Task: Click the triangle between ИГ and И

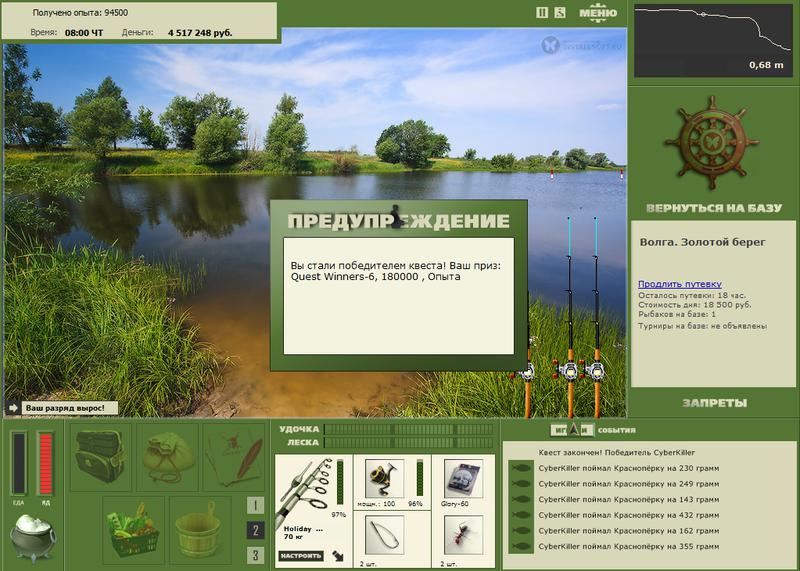Action: click(574, 430)
